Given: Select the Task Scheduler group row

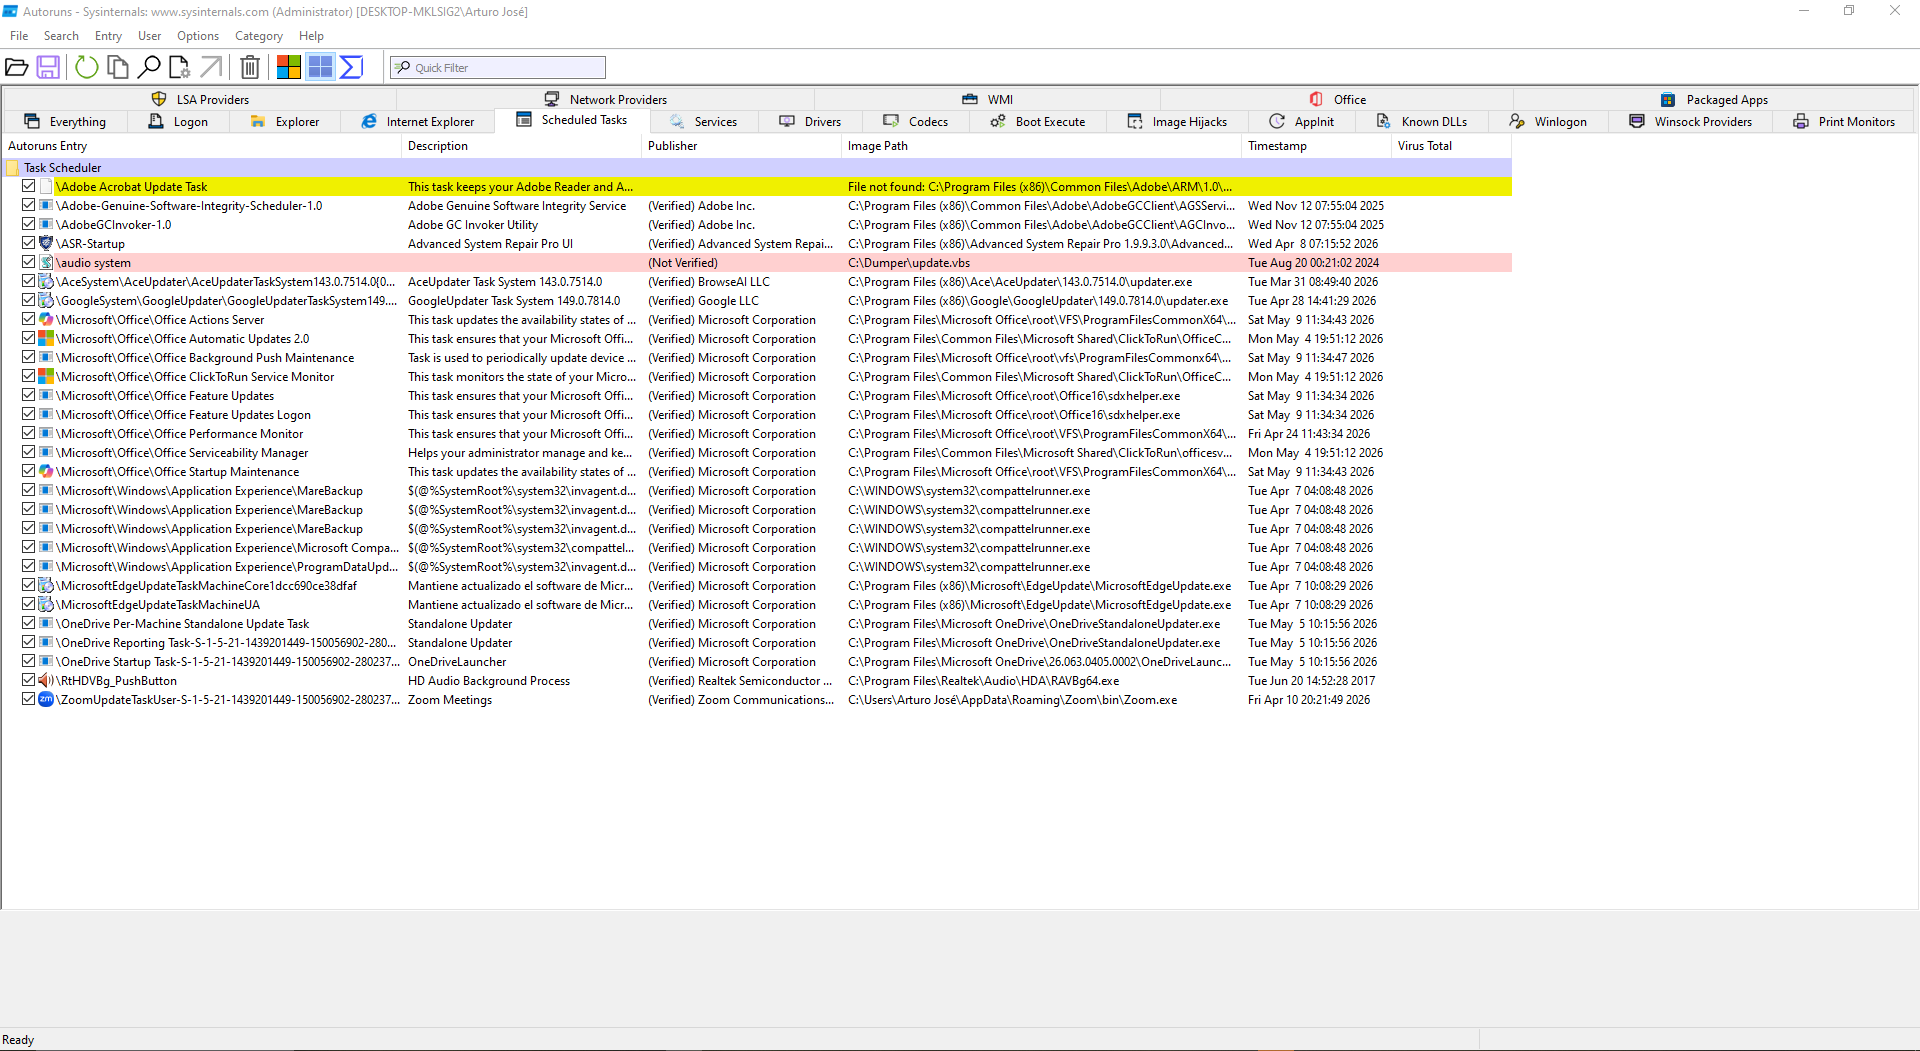Looking at the screenshot, I should point(757,168).
